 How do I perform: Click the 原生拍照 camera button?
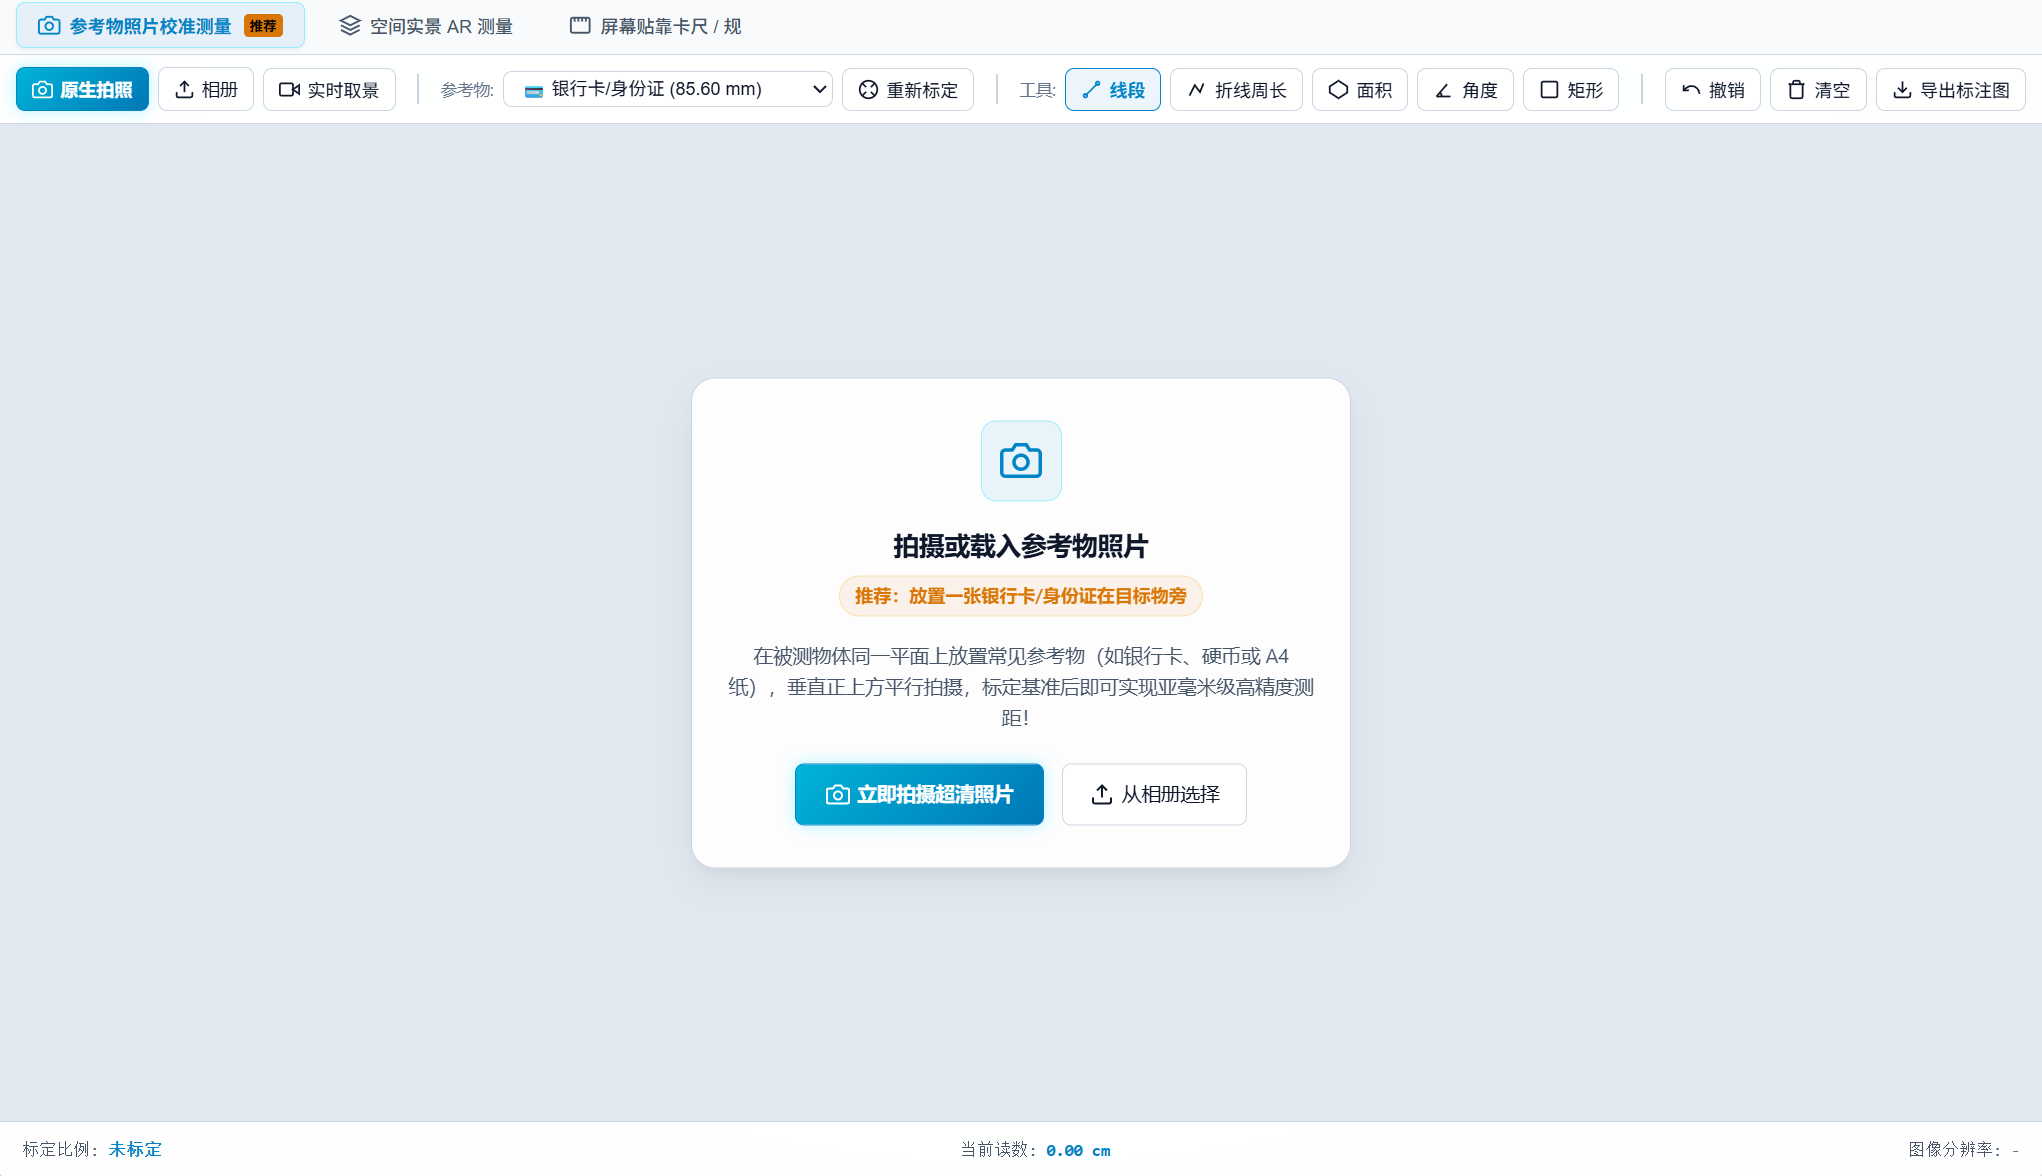82,90
